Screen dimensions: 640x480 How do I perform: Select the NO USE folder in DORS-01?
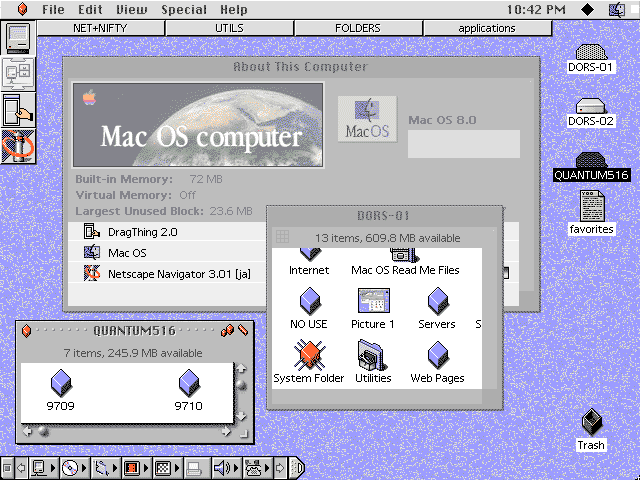click(309, 308)
